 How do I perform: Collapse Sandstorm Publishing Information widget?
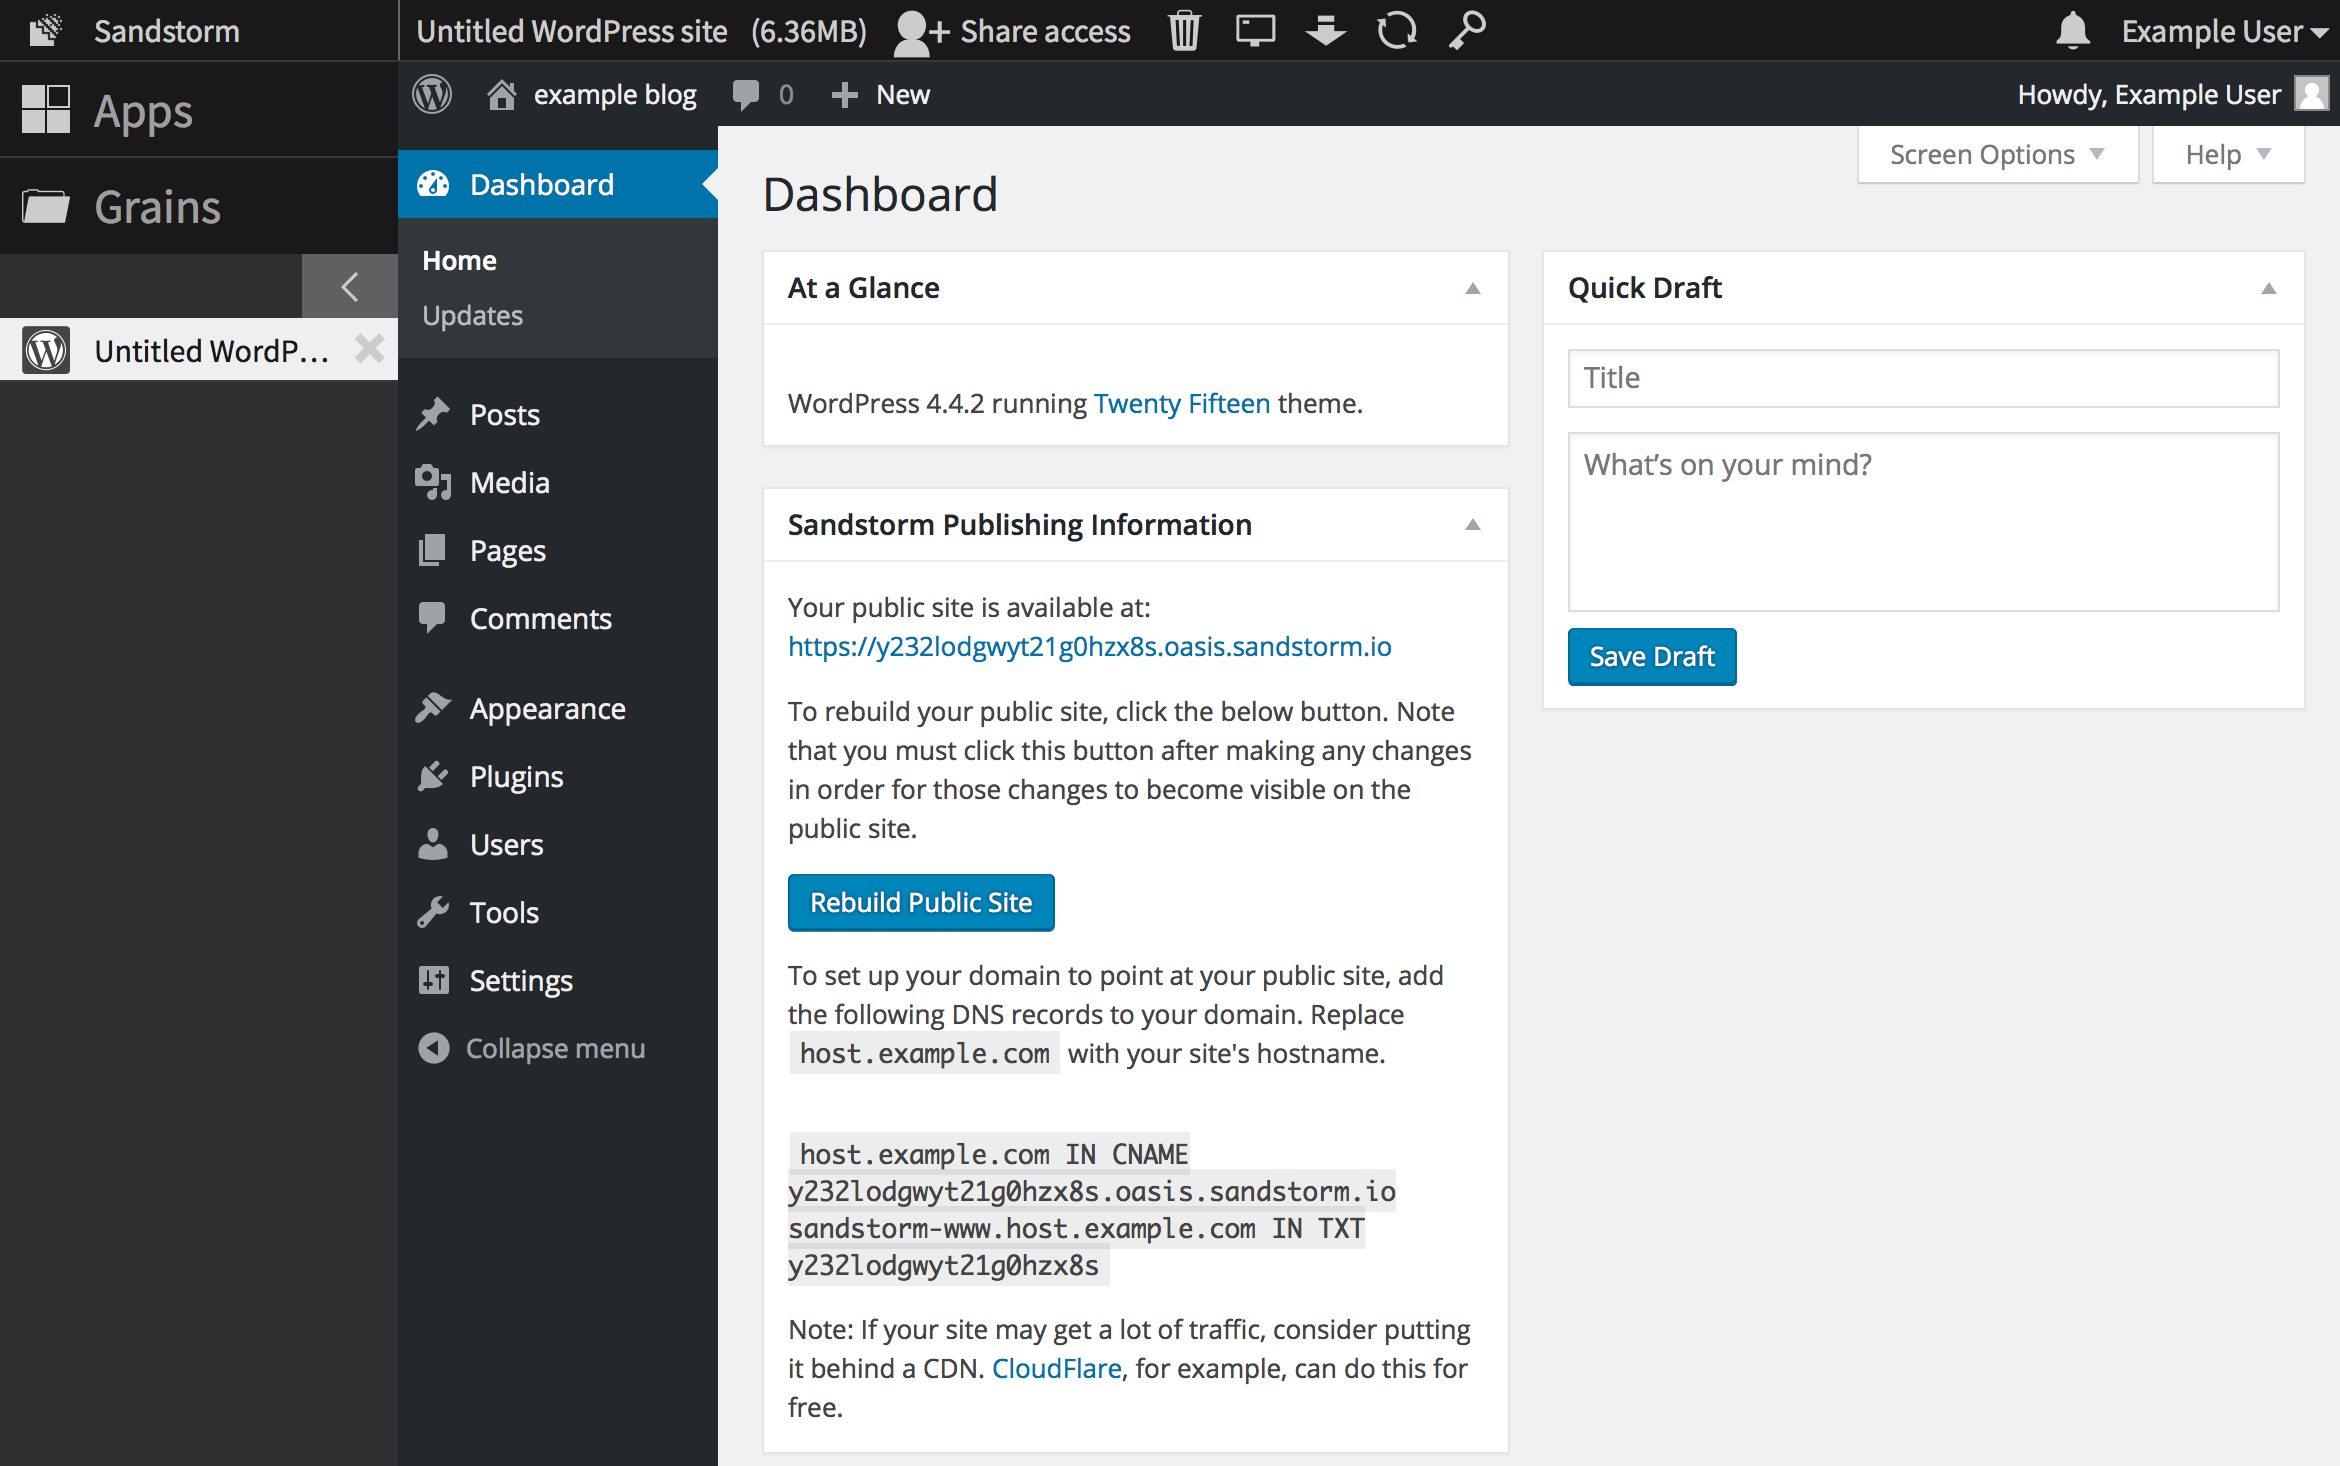[x=1472, y=525]
